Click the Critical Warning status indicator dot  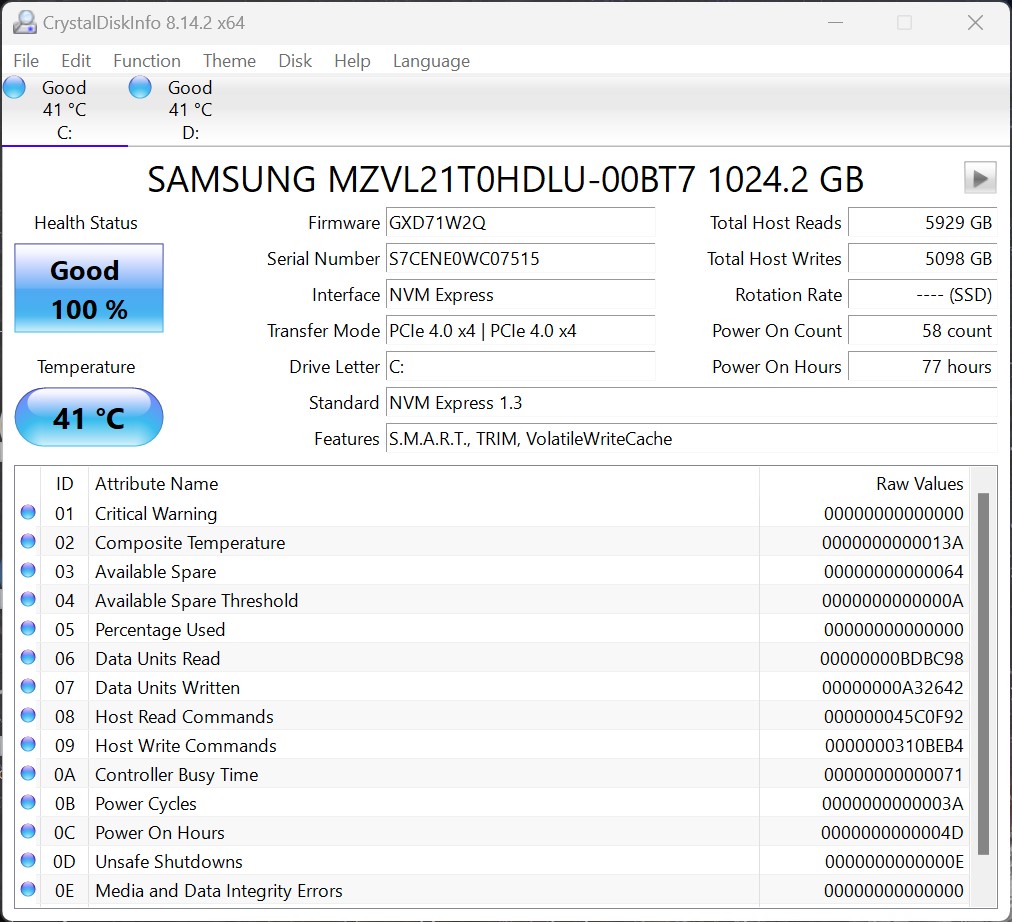(x=28, y=513)
